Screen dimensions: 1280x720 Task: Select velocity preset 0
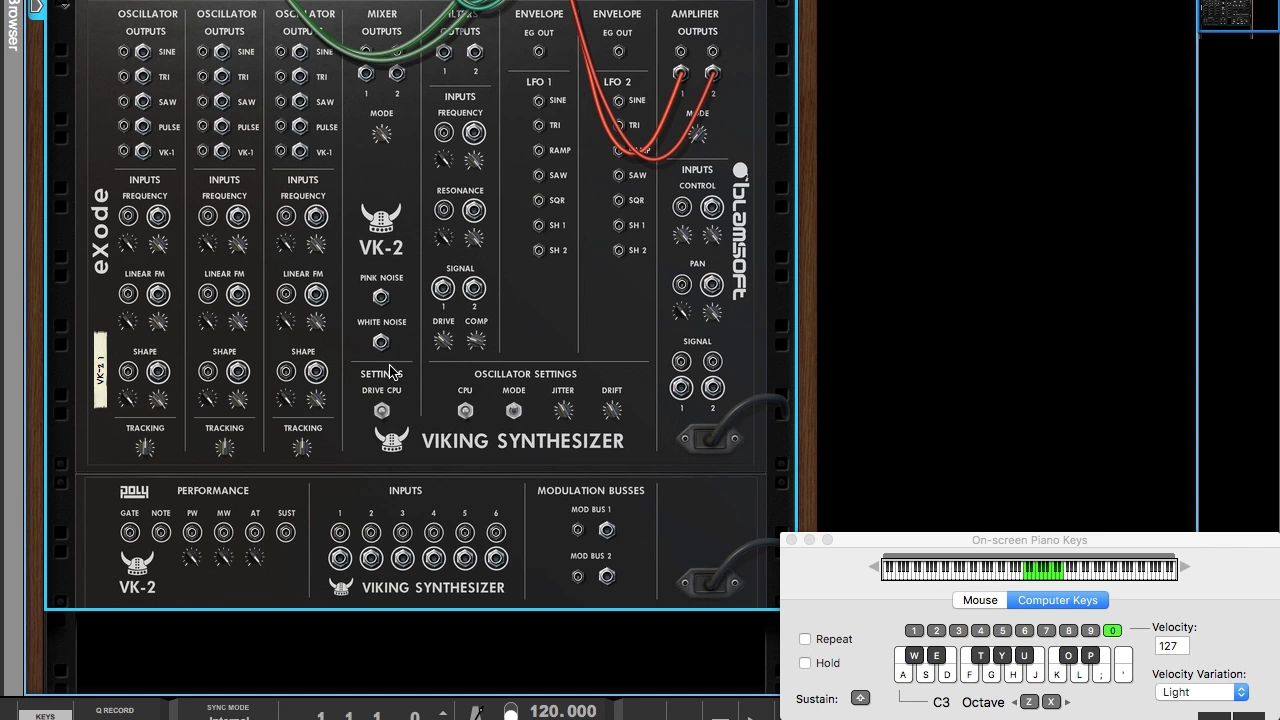click(x=1112, y=631)
